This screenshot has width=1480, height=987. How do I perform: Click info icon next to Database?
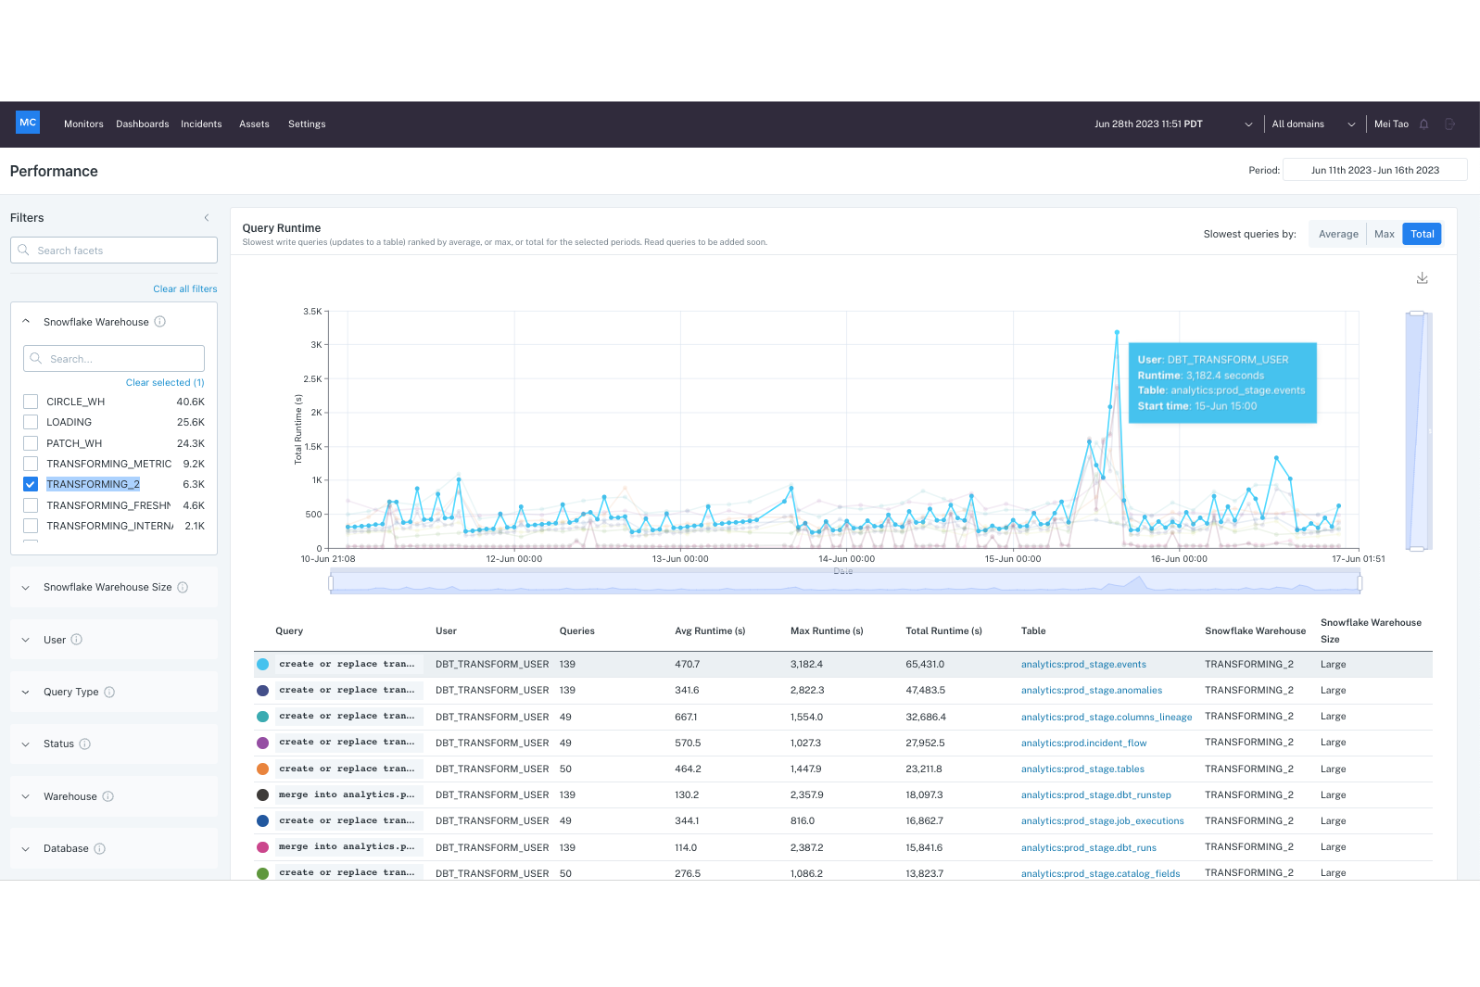[x=100, y=849]
